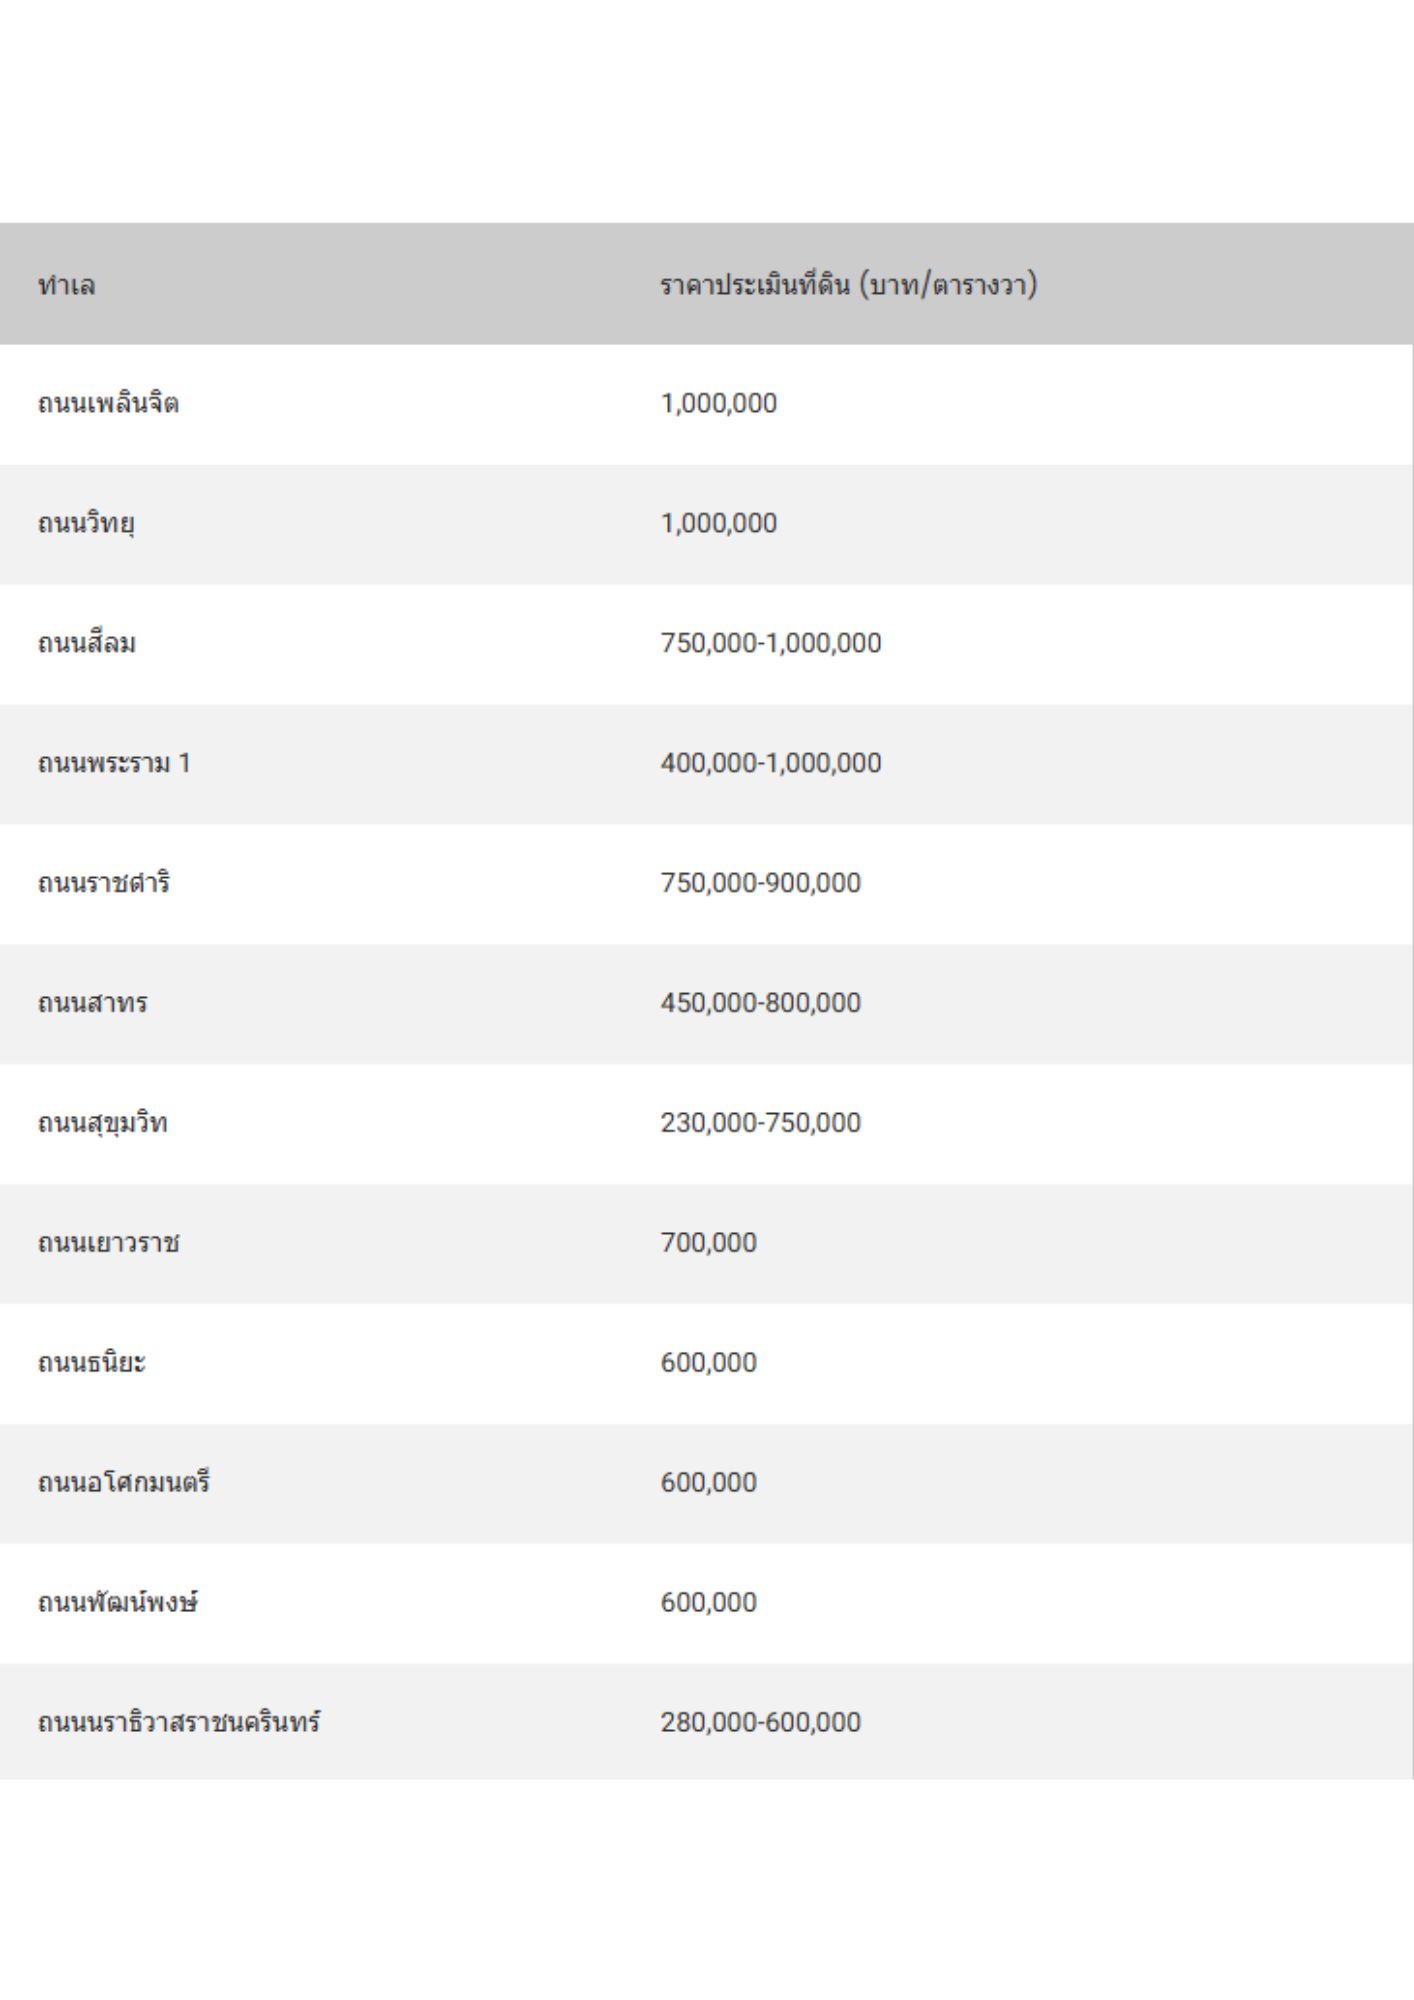Click the ถนนธนิยะ row label
Screen dimensions: 1414x2000
[x=92, y=1363]
